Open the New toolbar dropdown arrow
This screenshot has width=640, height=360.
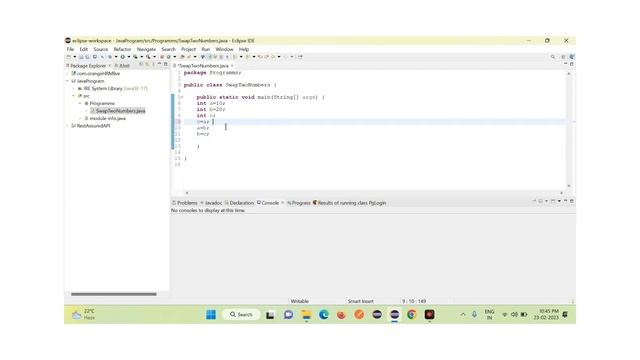point(75,57)
